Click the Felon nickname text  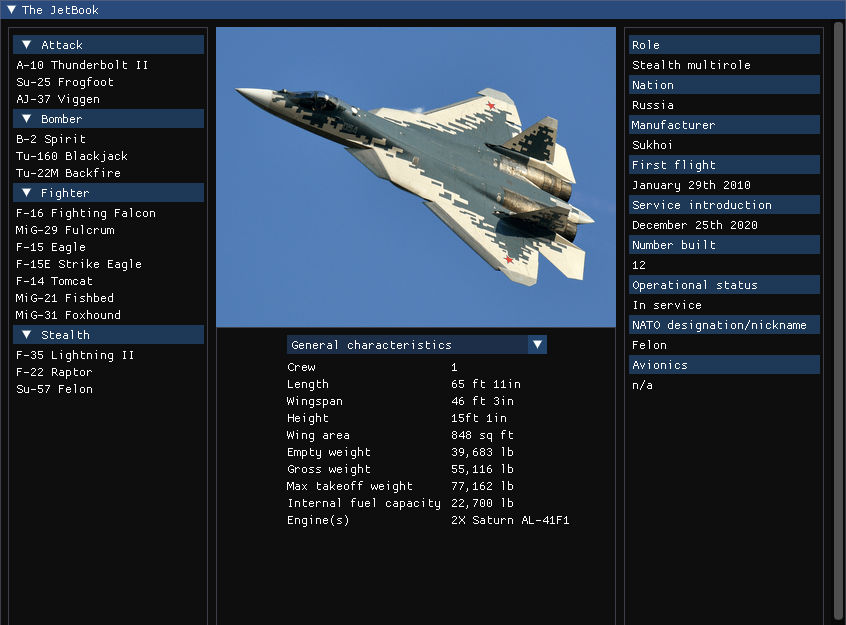point(643,344)
